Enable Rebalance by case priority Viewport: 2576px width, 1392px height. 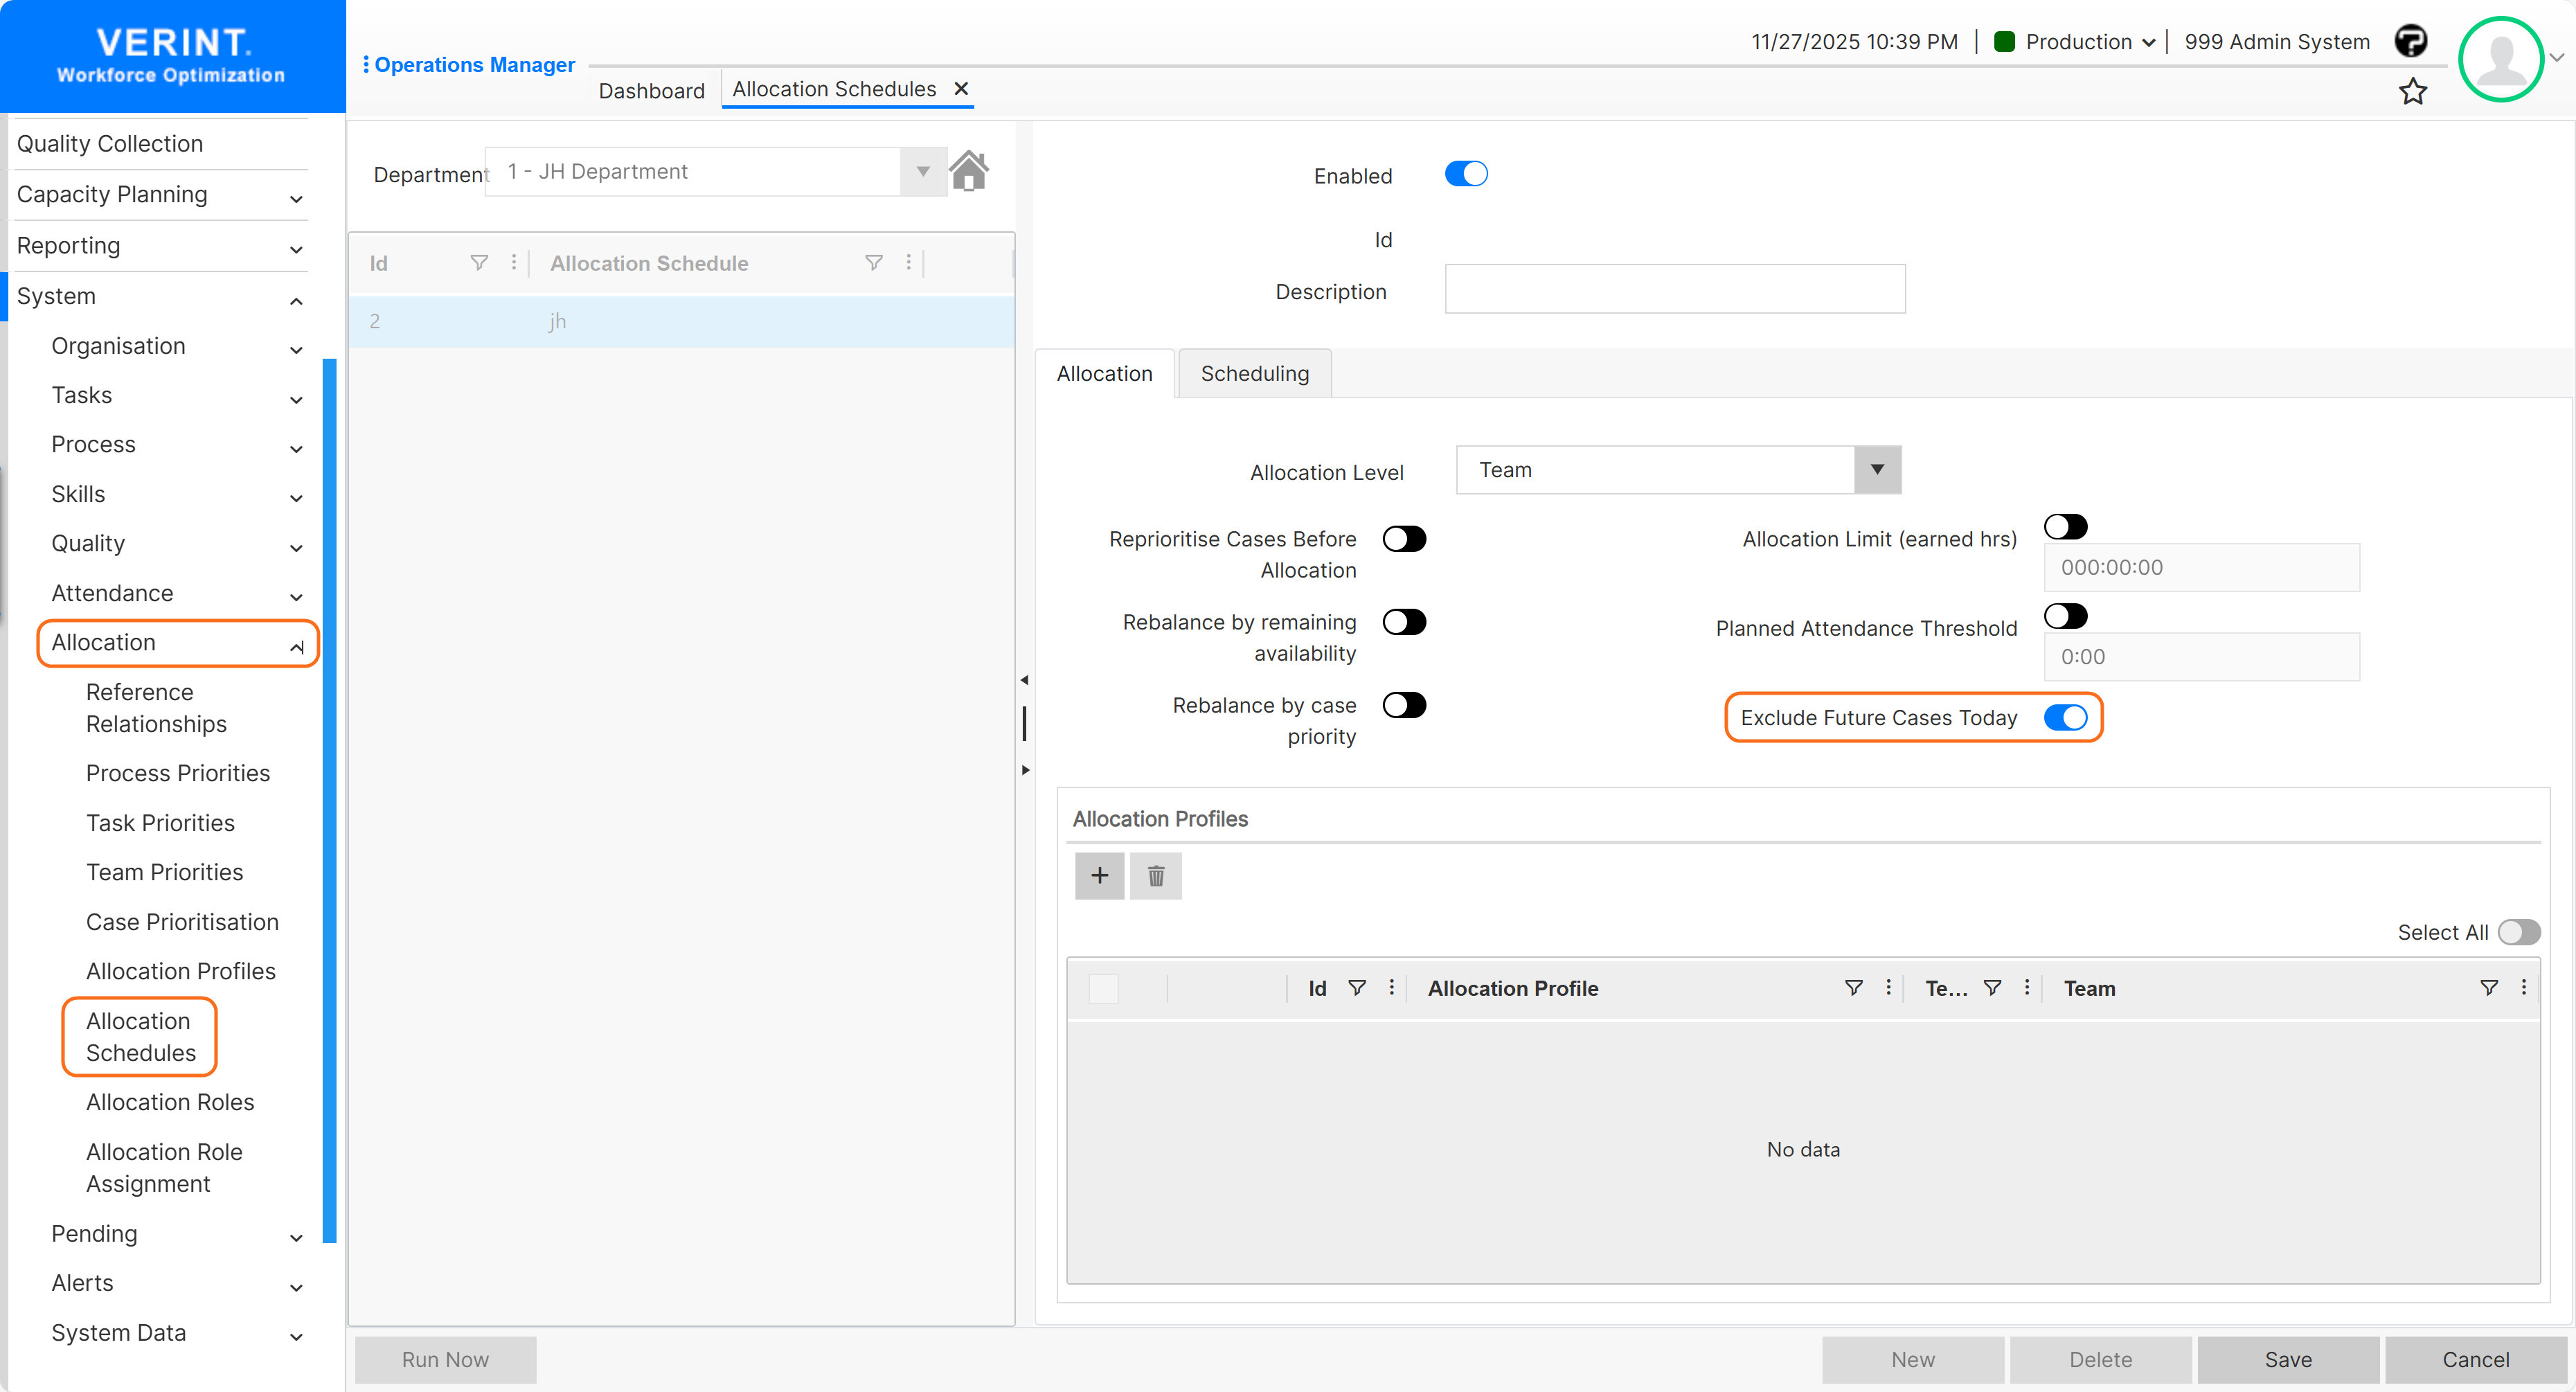pyautogui.click(x=1405, y=705)
